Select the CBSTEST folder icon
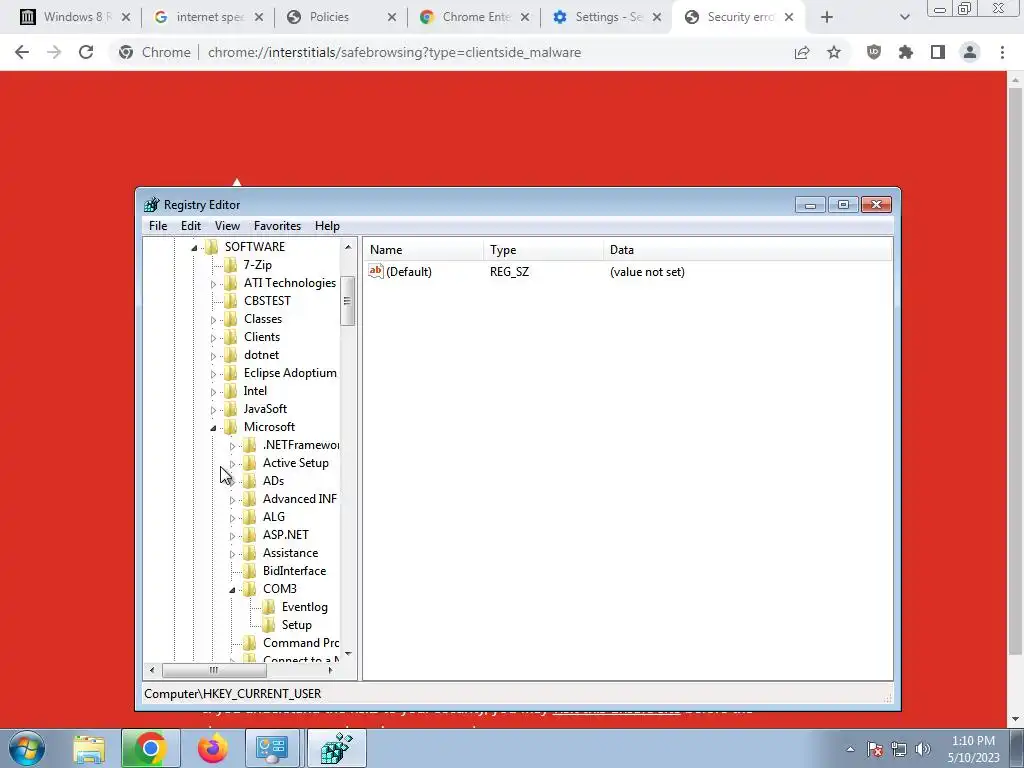 [x=231, y=300]
